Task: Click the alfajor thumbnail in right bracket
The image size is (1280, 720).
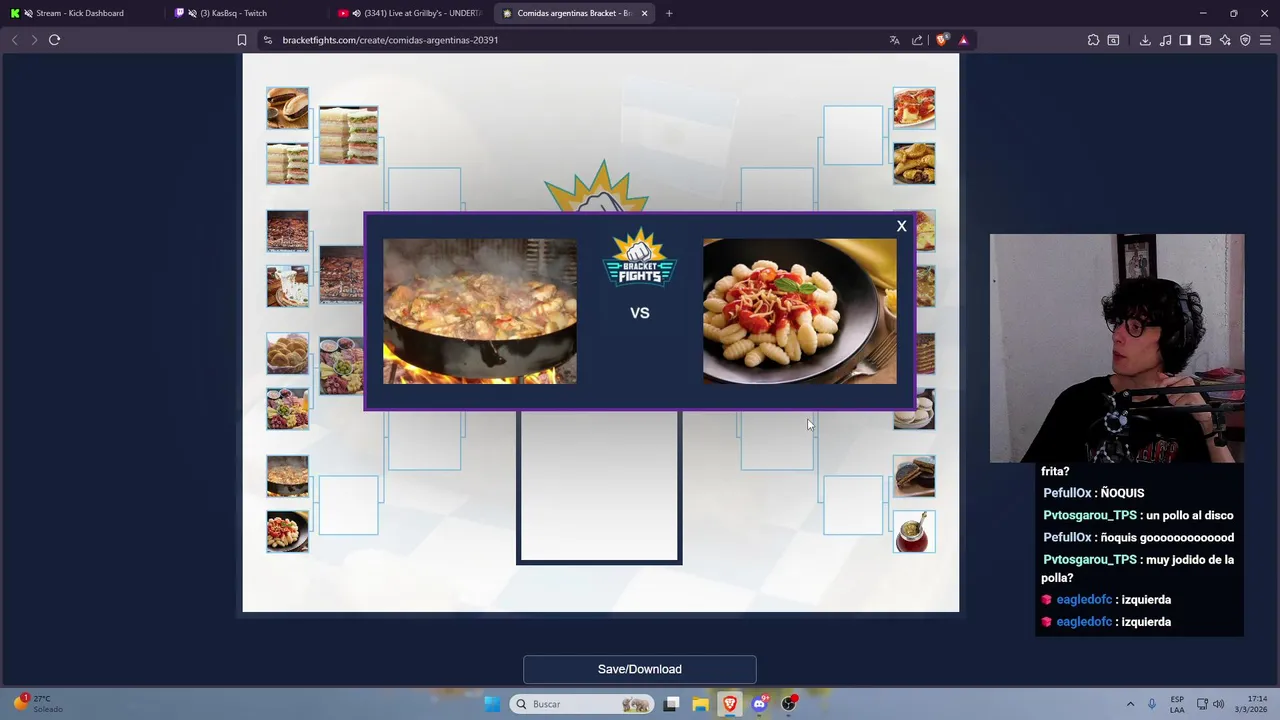Action: tap(914, 476)
